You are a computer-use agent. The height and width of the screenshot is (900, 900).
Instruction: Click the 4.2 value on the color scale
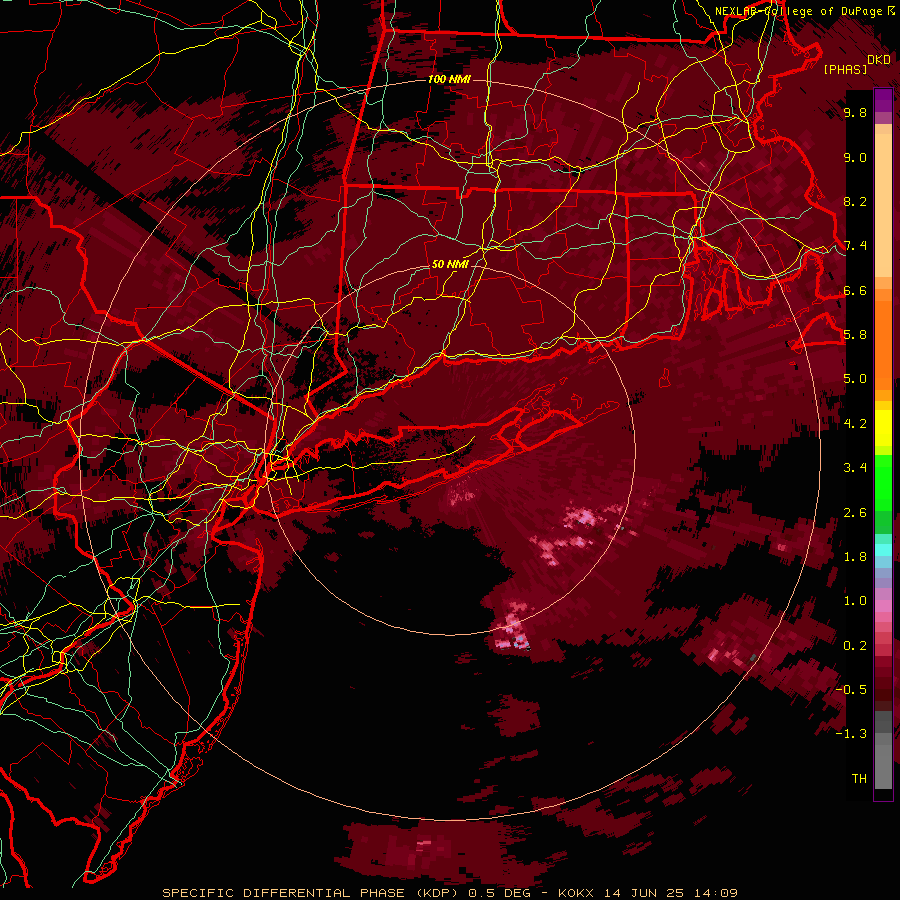coord(855,424)
